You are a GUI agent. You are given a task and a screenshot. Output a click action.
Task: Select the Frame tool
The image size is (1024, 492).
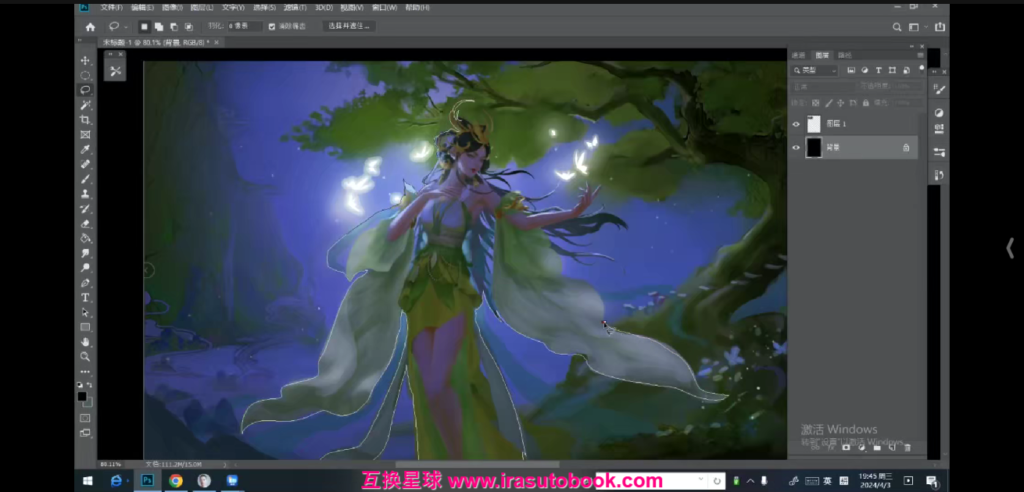click(x=85, y=135)
